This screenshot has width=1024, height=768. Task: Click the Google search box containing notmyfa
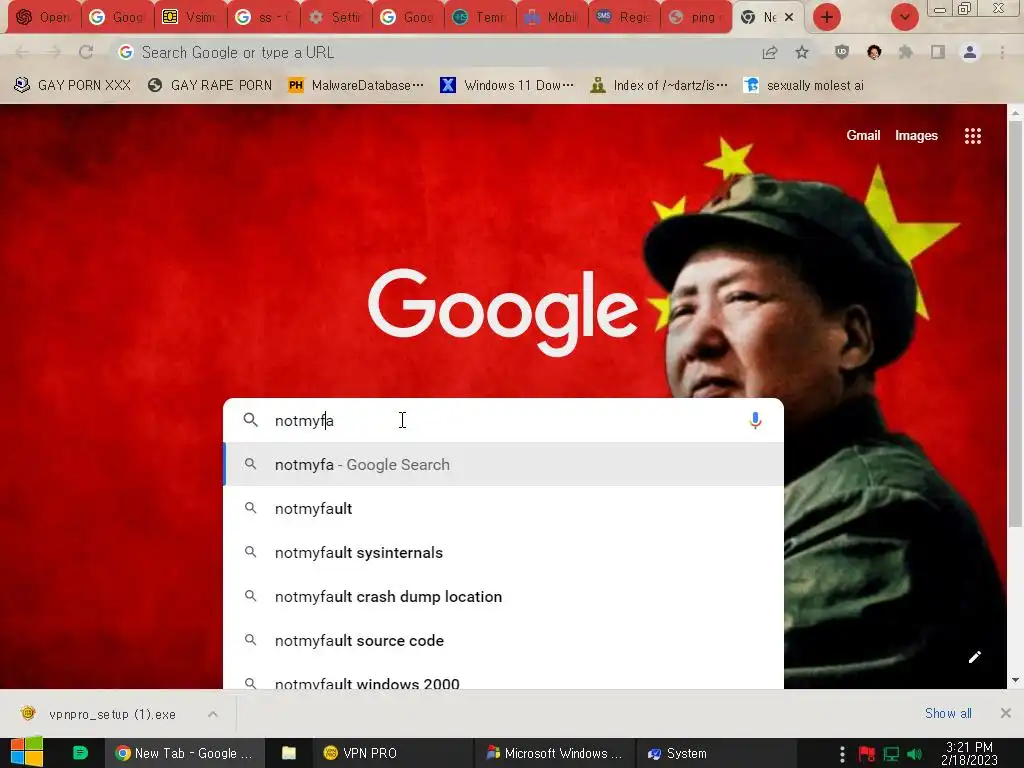503,421
